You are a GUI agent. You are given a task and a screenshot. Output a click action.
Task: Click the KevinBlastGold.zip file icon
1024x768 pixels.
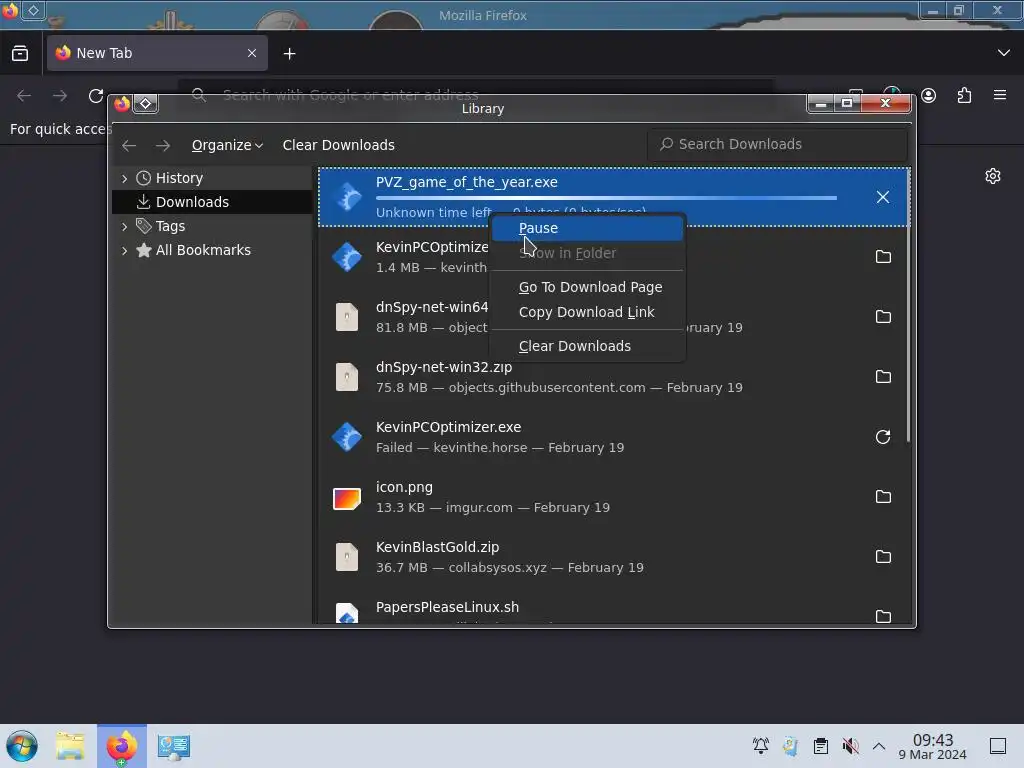click(347, 557)
